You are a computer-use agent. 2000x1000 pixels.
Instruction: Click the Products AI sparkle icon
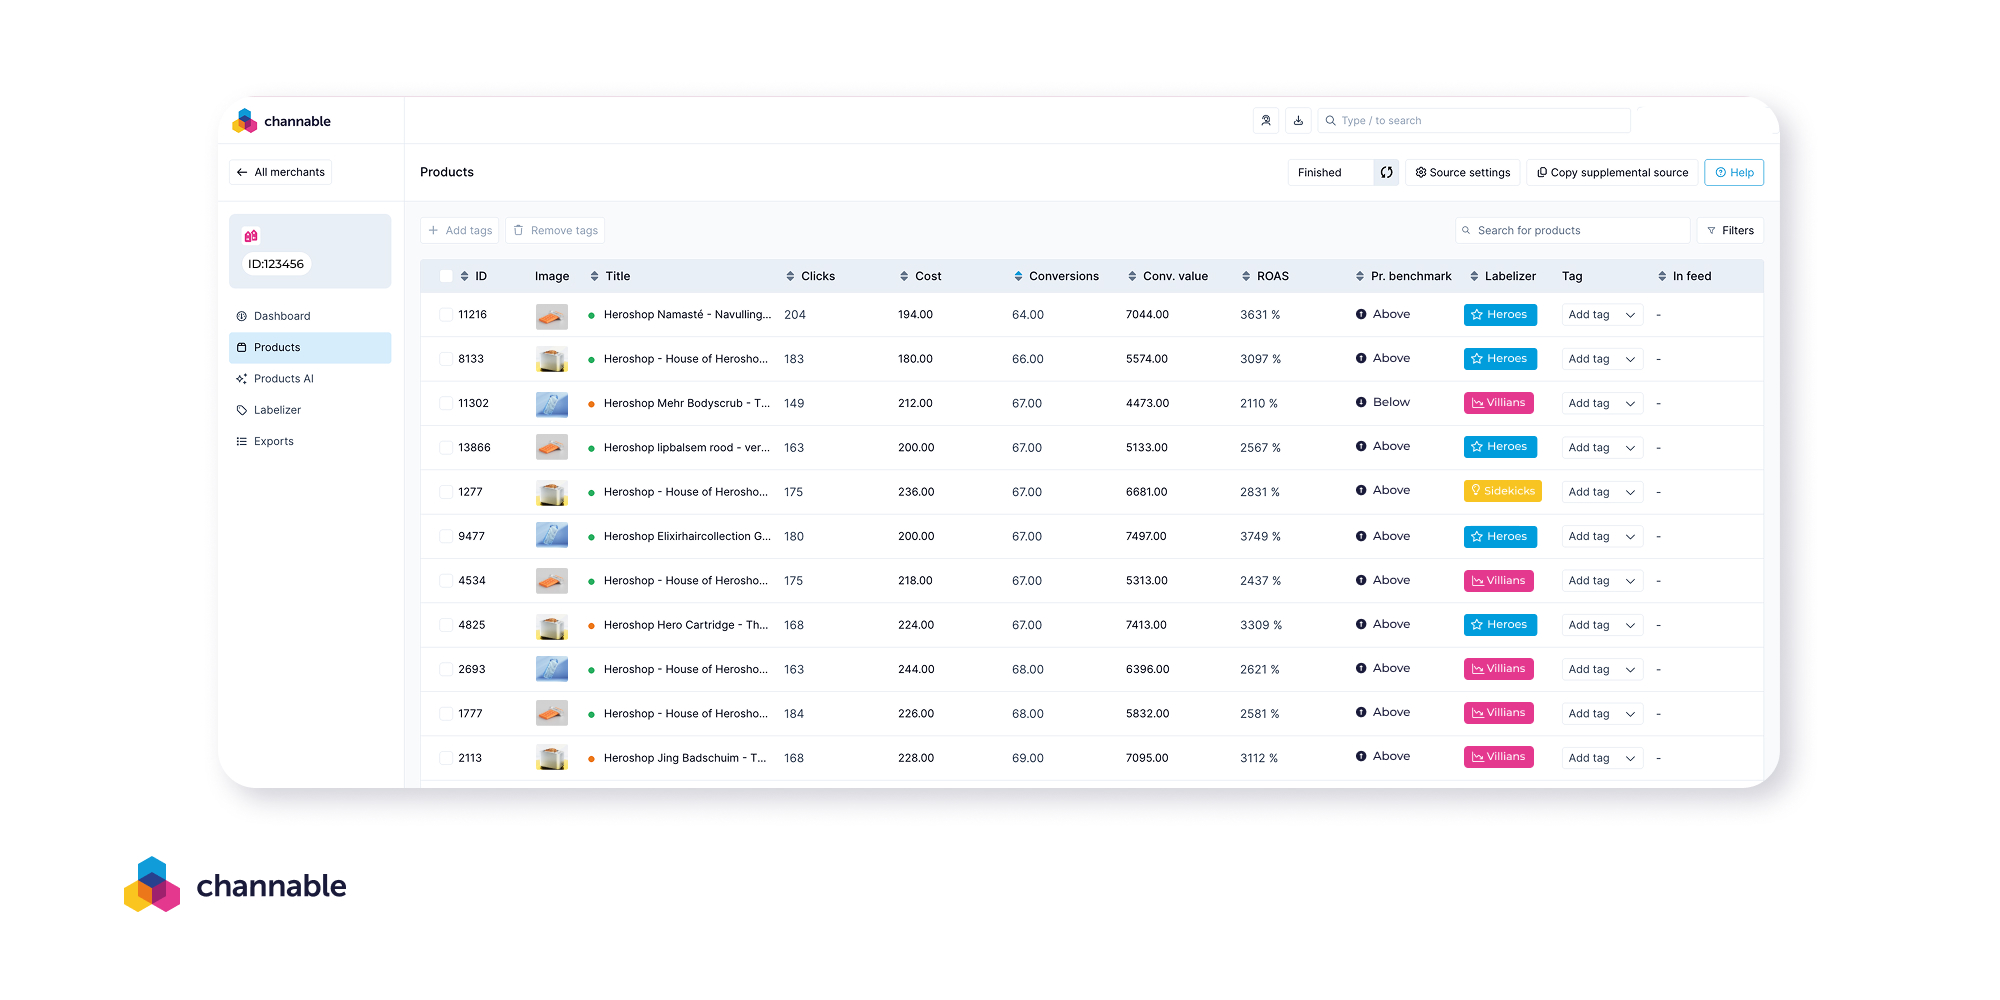tap(241, 379)
